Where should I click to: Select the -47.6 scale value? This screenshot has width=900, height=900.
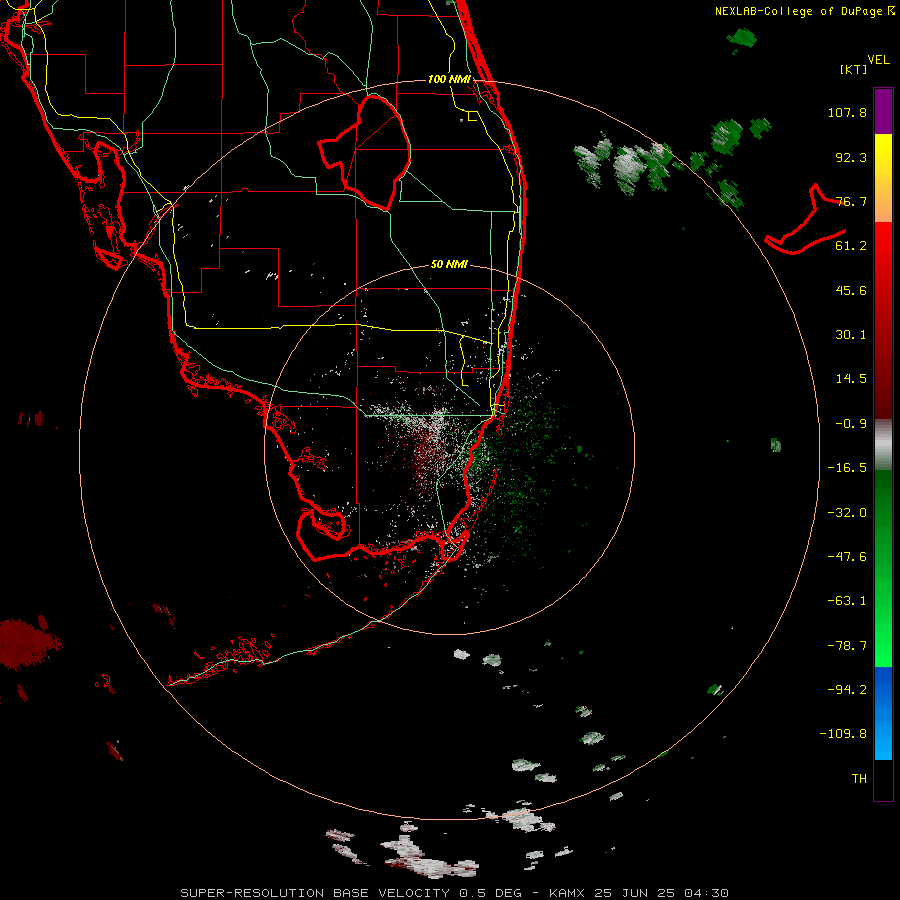pyautogui.click(x=847, y=557)
